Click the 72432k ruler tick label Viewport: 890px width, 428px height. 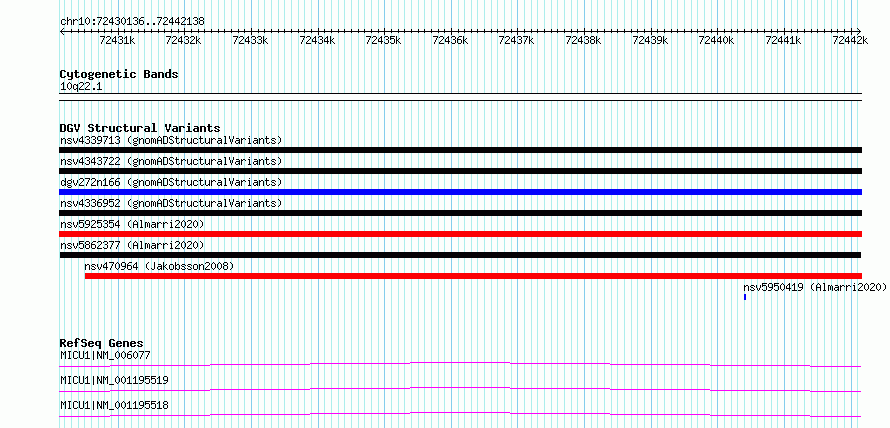click(x=183, y=40)
